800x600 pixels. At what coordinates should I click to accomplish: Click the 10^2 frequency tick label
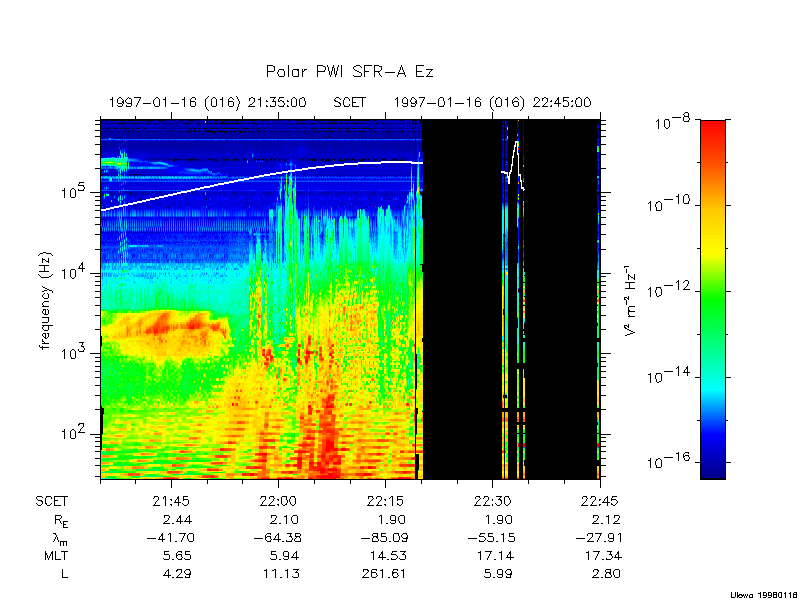point(79,433)
